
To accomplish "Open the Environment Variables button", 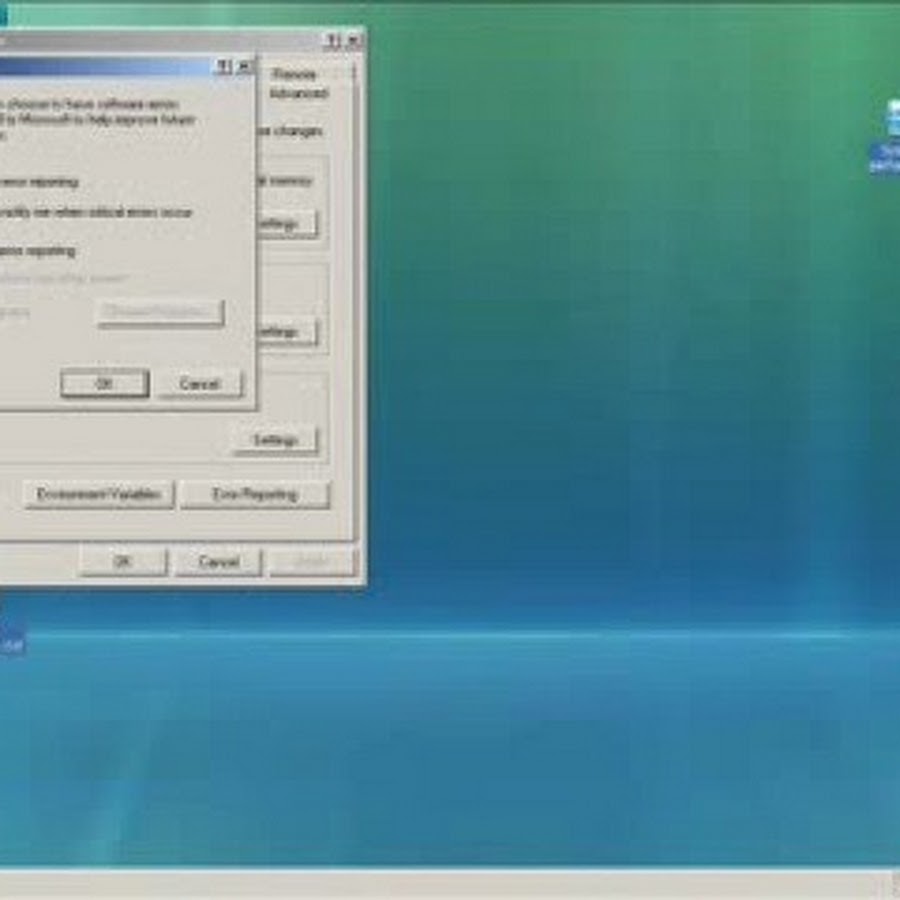I will point(99,494).
